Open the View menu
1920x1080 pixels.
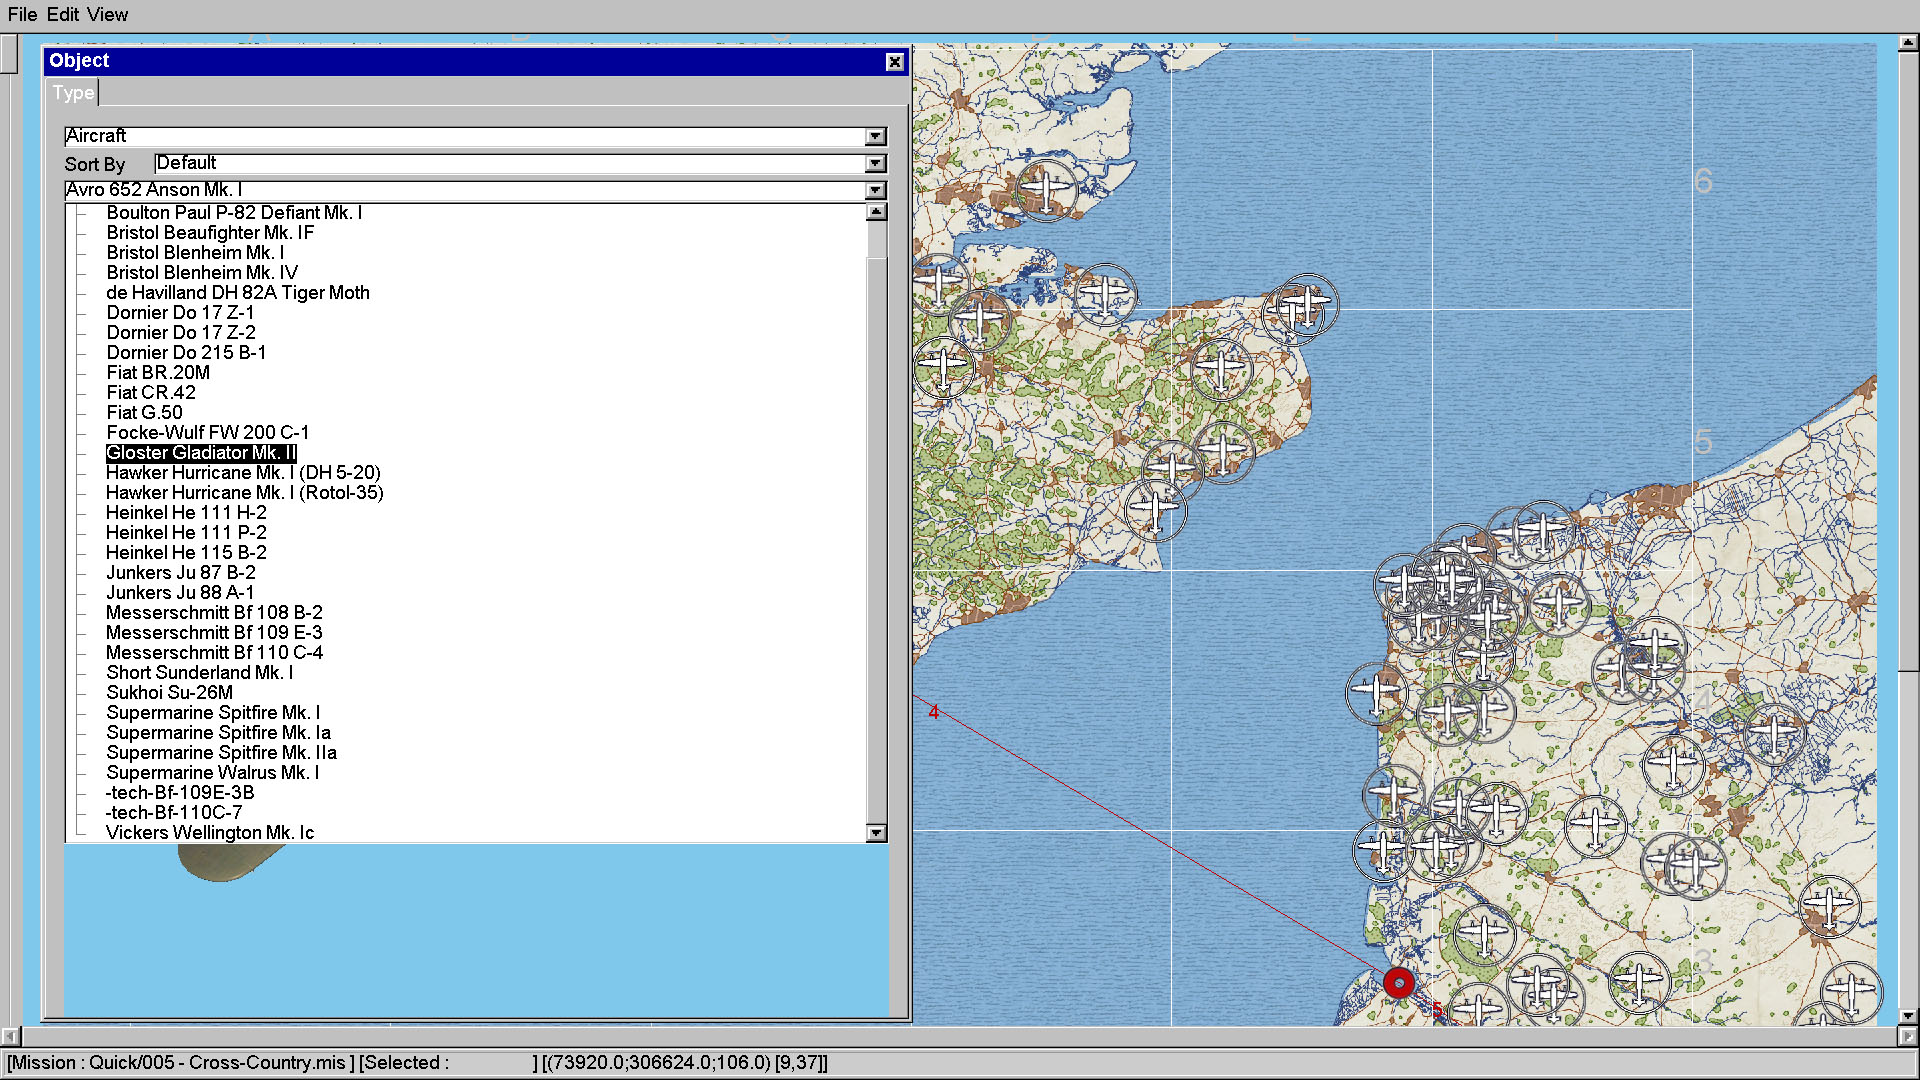point(107,14)
